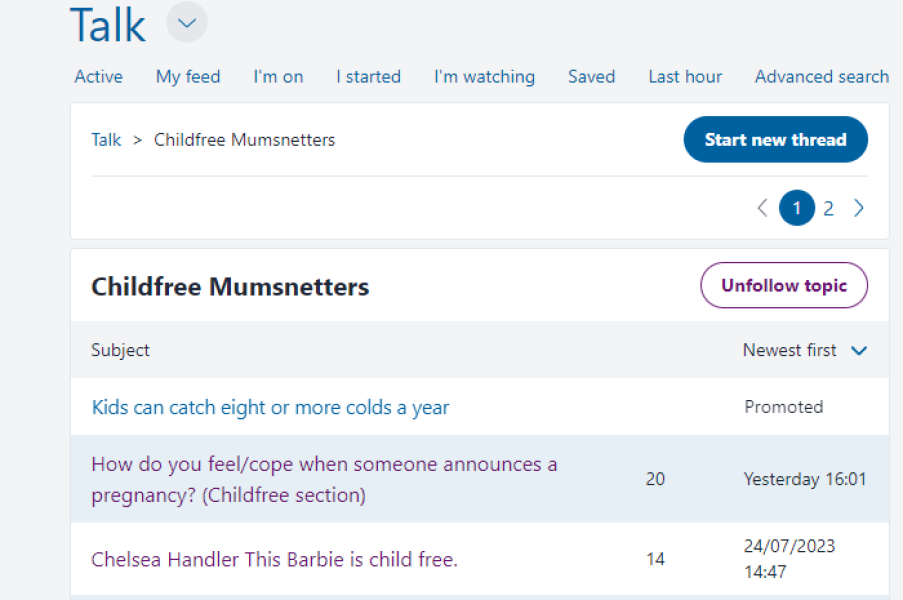Open Advanced search

point(821,77)
